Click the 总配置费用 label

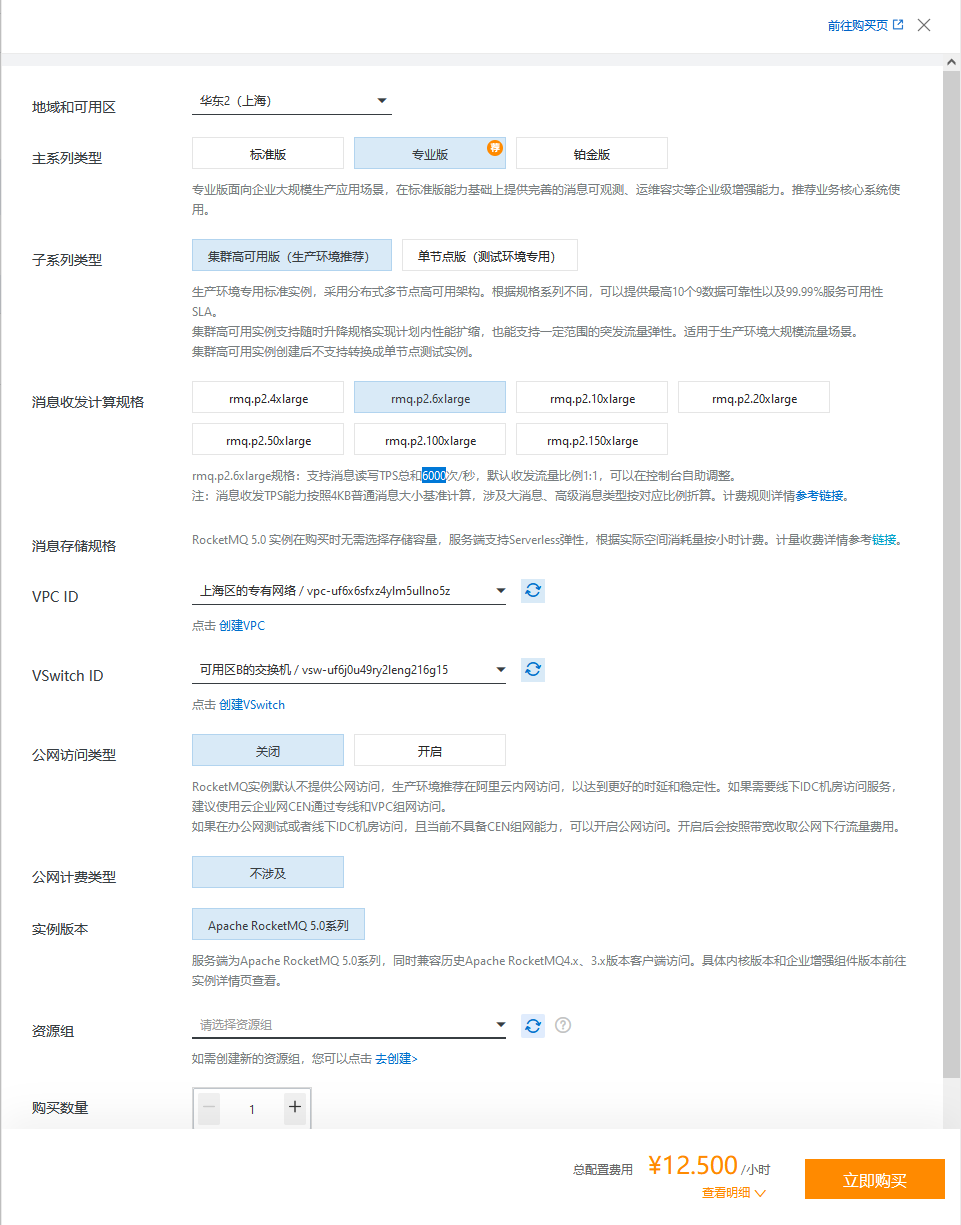coord(603,1169)
